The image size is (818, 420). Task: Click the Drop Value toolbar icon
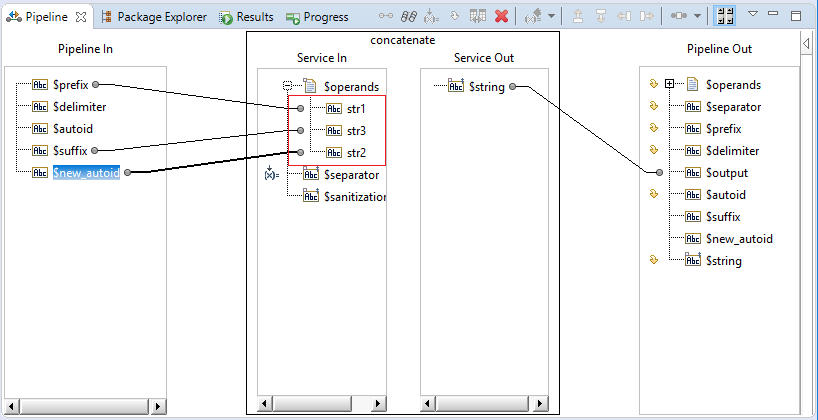pyautogui.click(x=454, y=16)
